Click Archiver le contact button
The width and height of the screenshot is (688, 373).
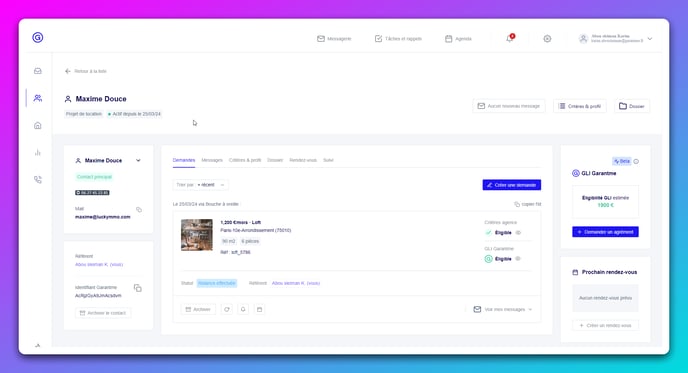click(103, 313)
